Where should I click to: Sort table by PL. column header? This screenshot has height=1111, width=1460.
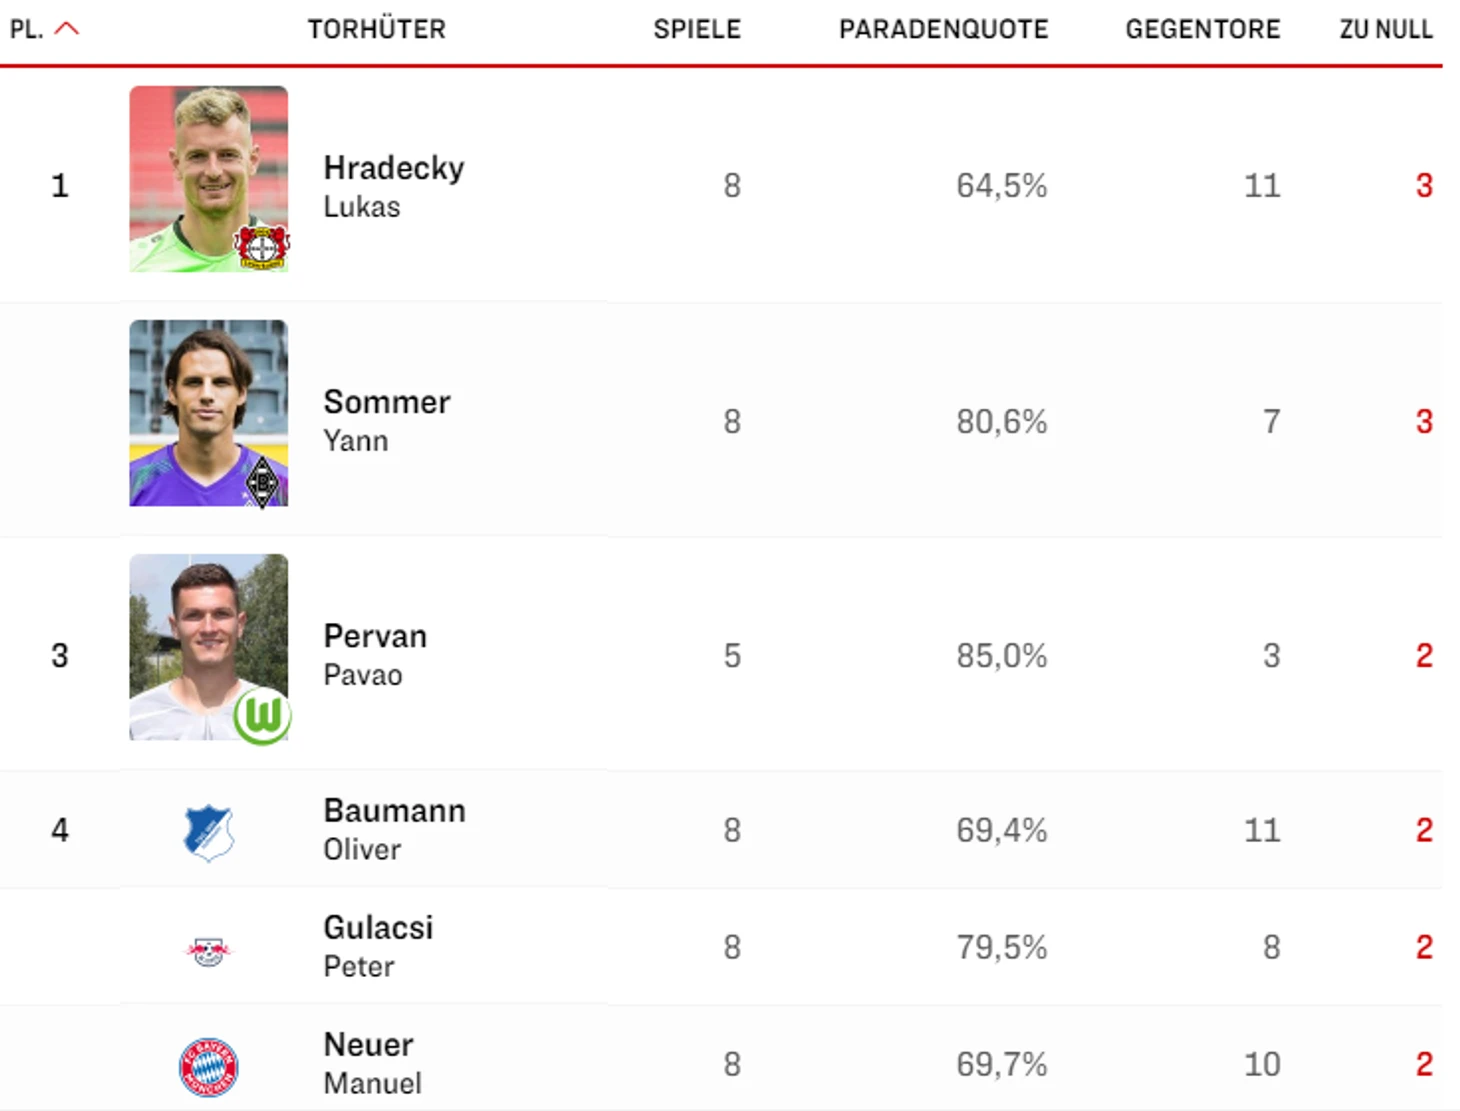coord(27,30)
